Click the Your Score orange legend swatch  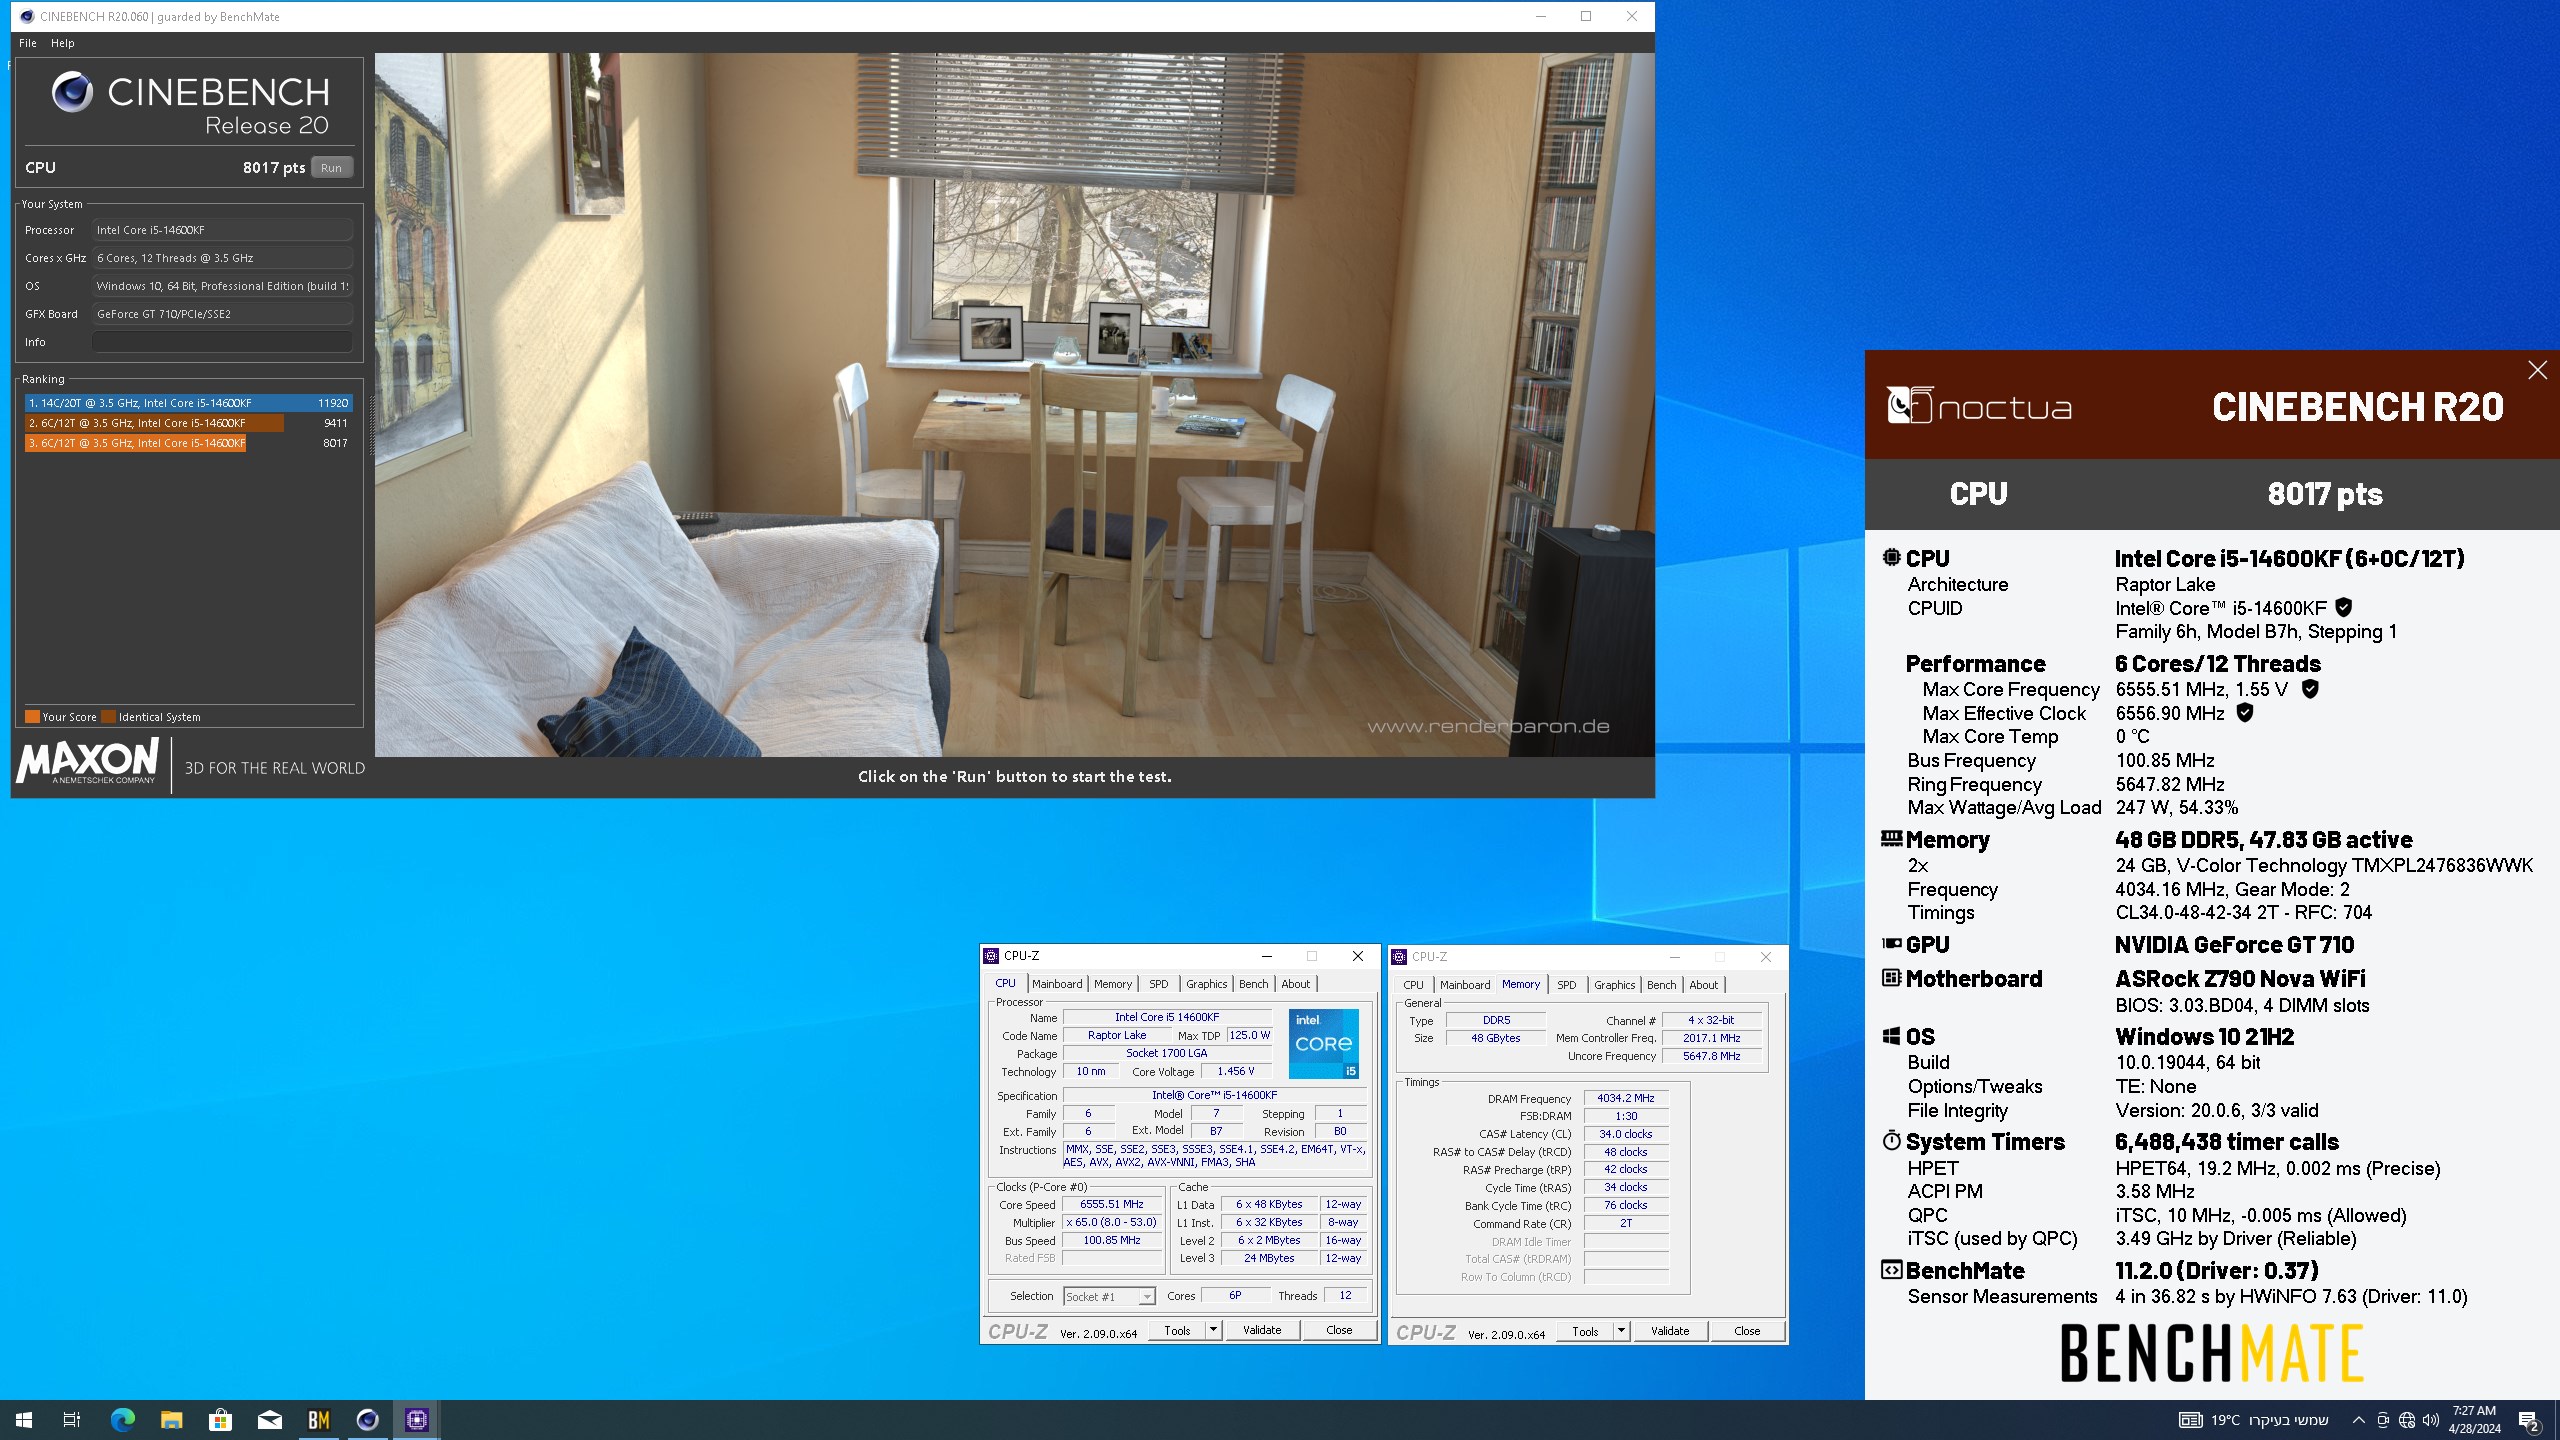click(32, 716)
